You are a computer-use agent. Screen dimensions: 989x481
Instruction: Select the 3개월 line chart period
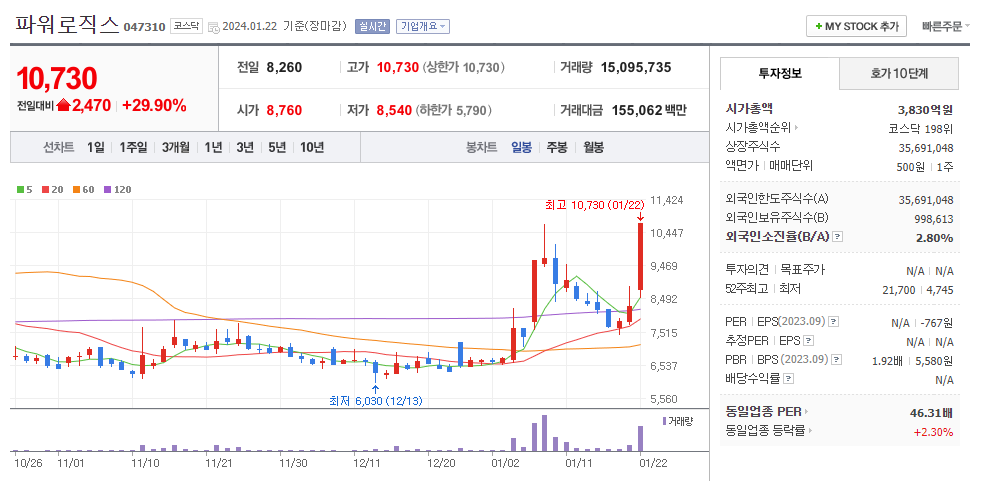[175, 148]
